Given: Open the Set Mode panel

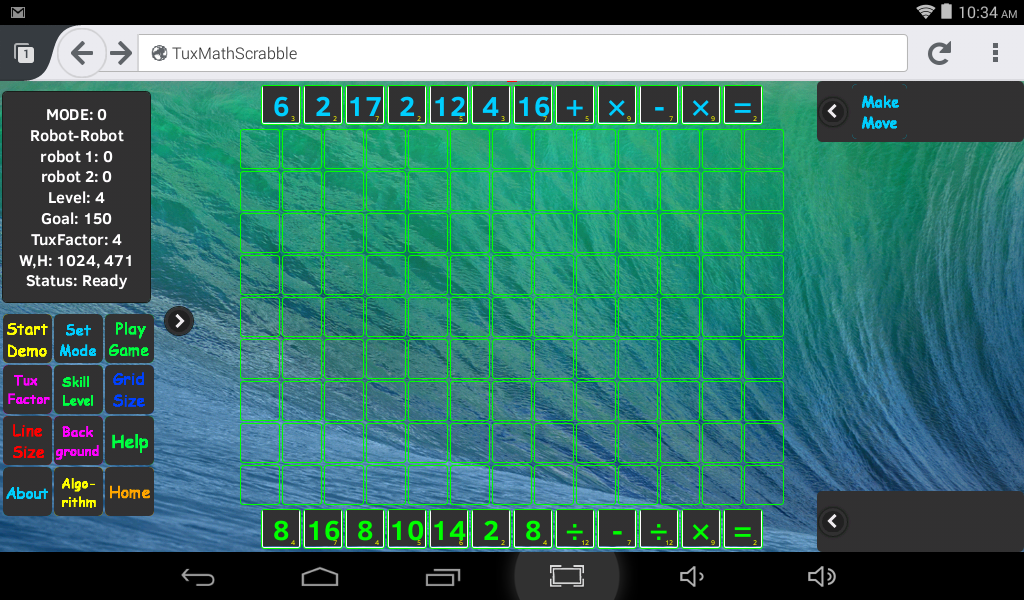Looking at the screenshot, I should (78, 339).
